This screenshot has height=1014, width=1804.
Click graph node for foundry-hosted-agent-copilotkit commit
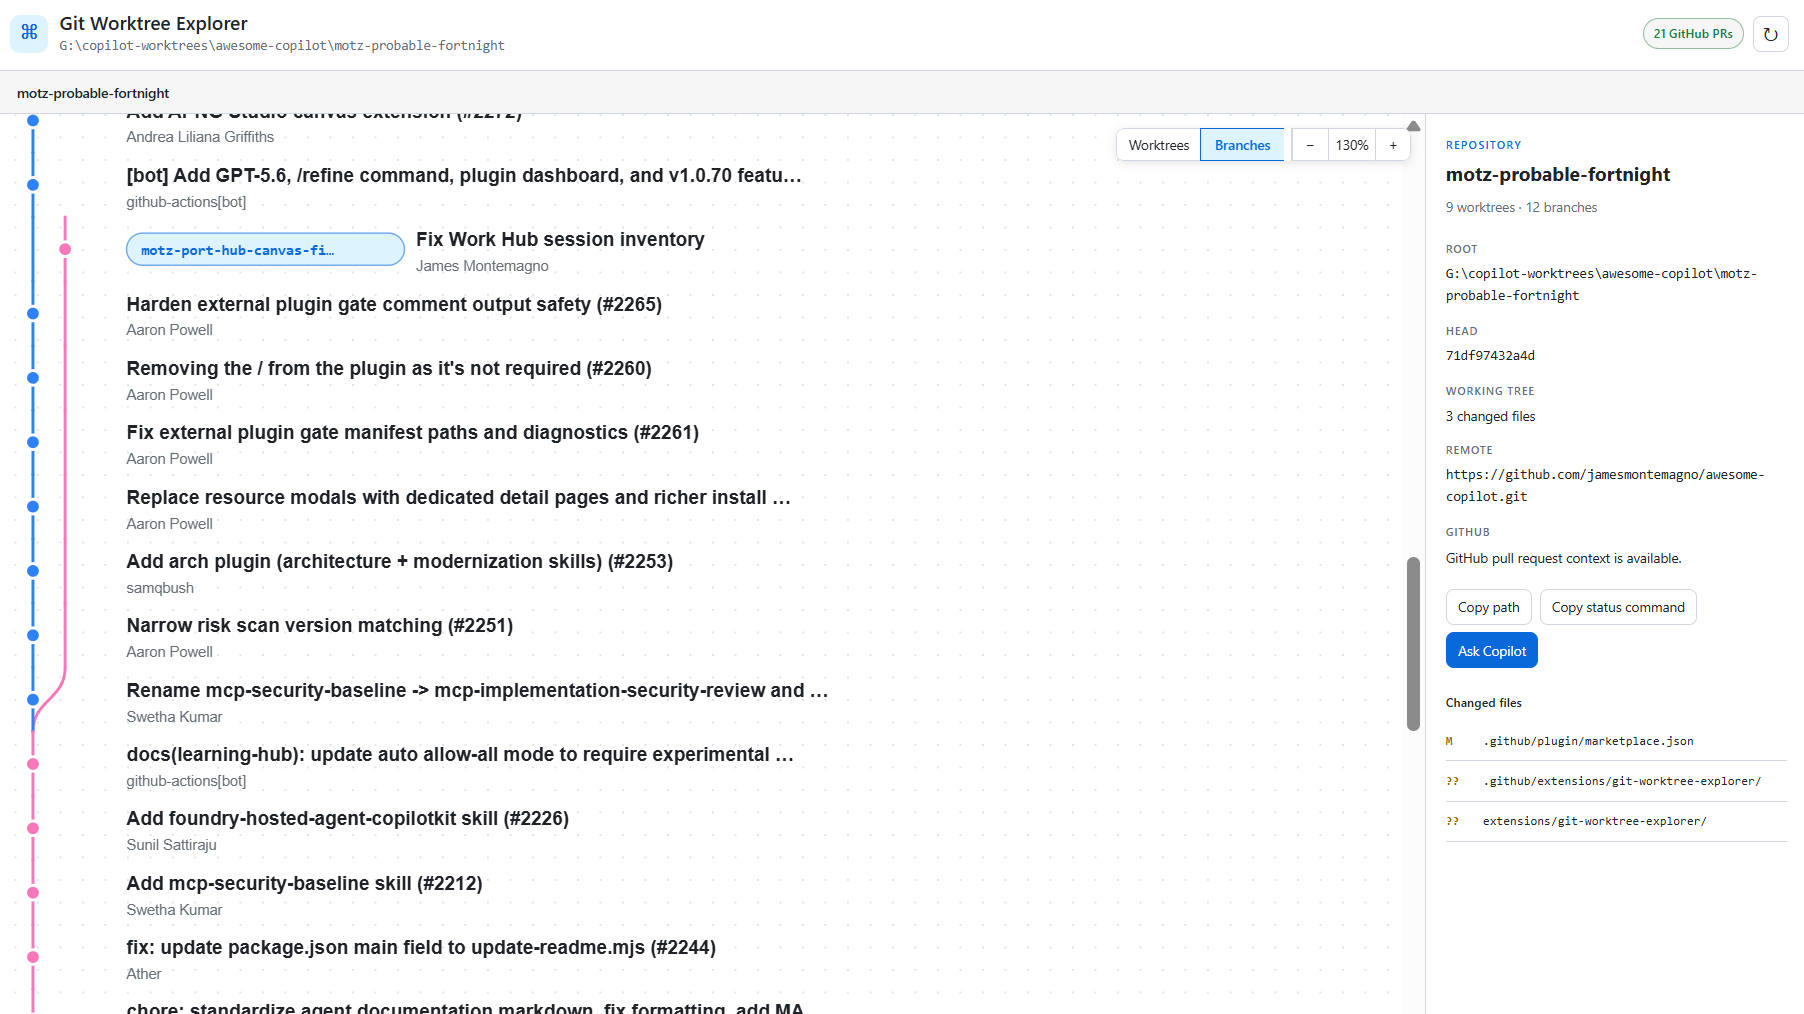pos(33,828)
